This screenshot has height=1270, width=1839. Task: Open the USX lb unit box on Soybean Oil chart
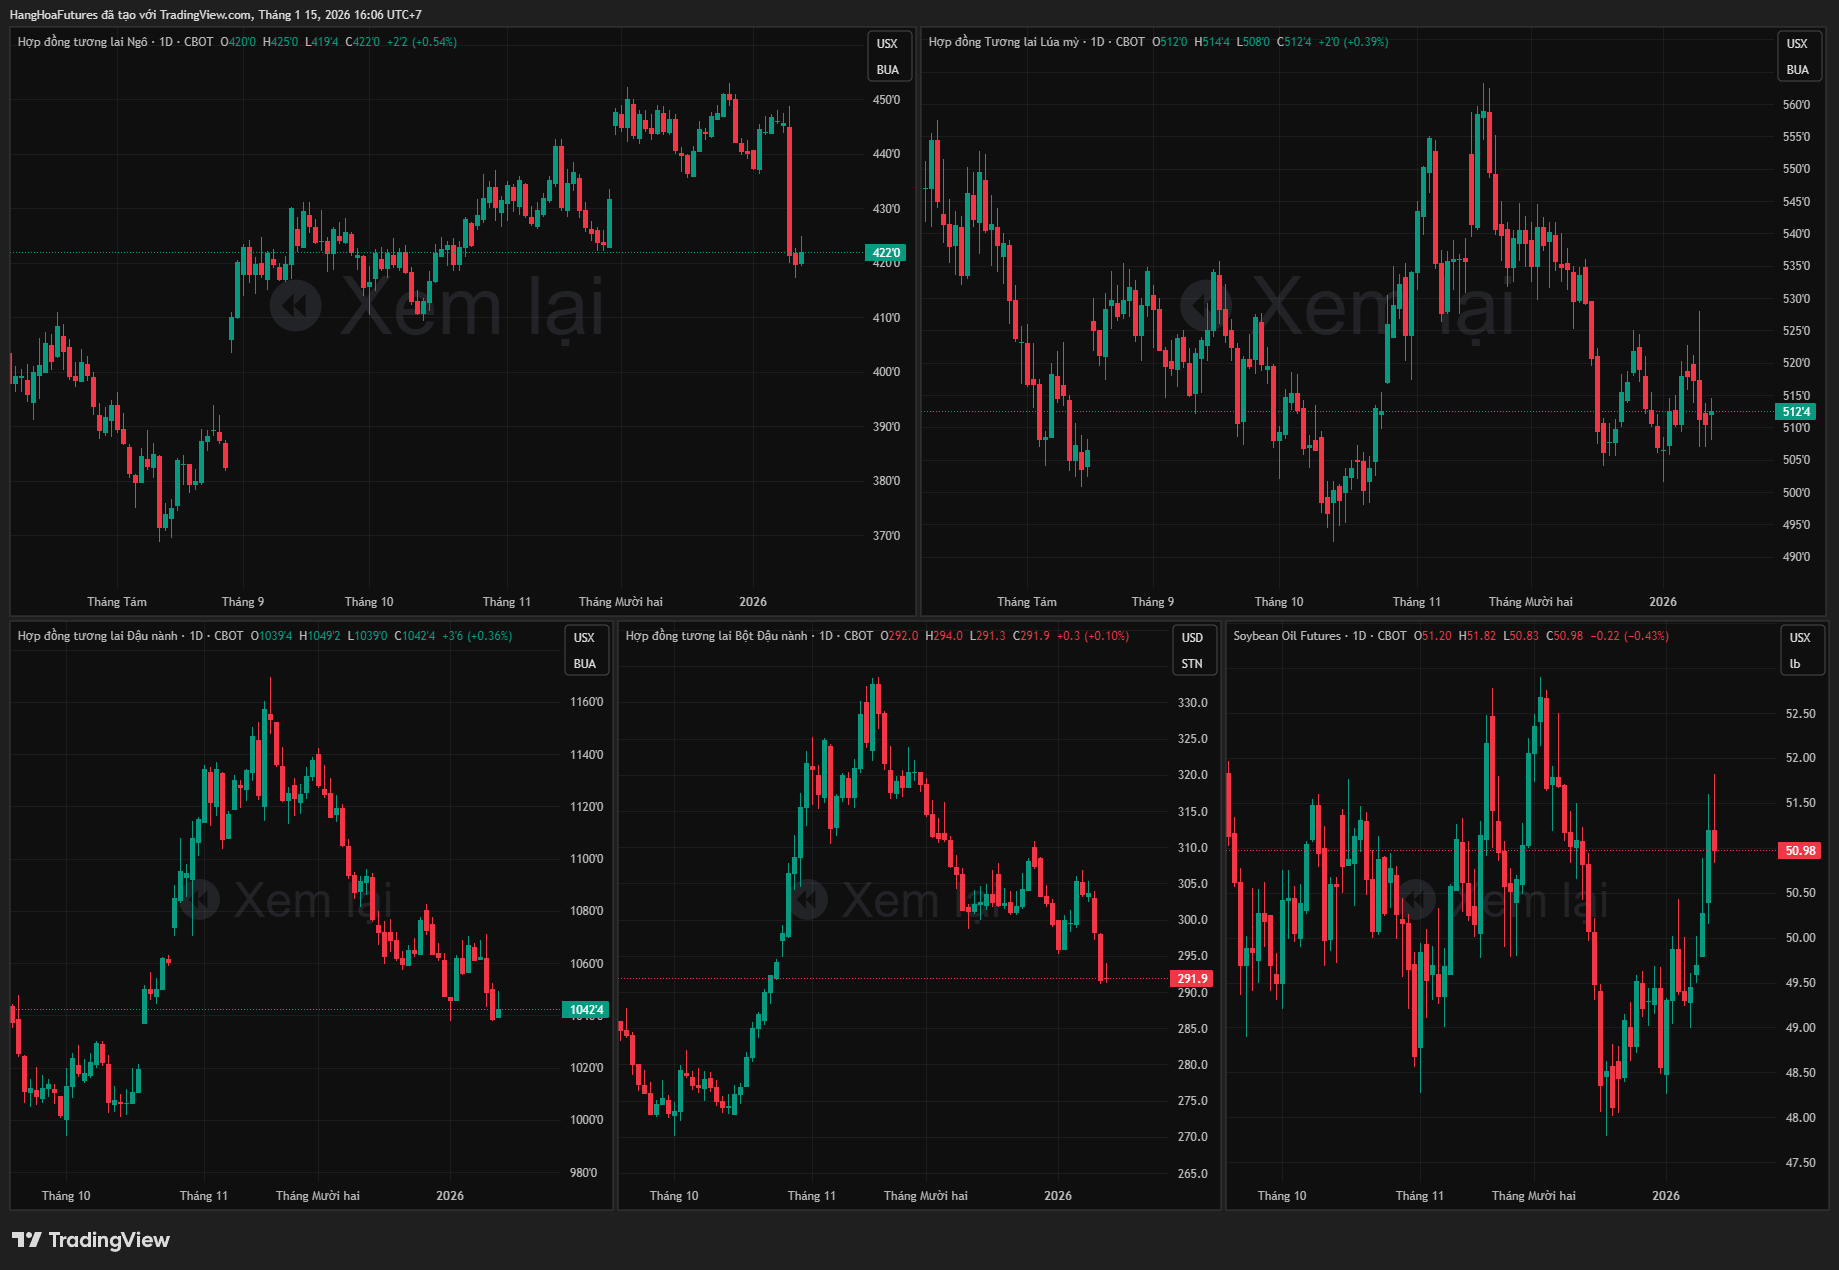coord(1799,650)
